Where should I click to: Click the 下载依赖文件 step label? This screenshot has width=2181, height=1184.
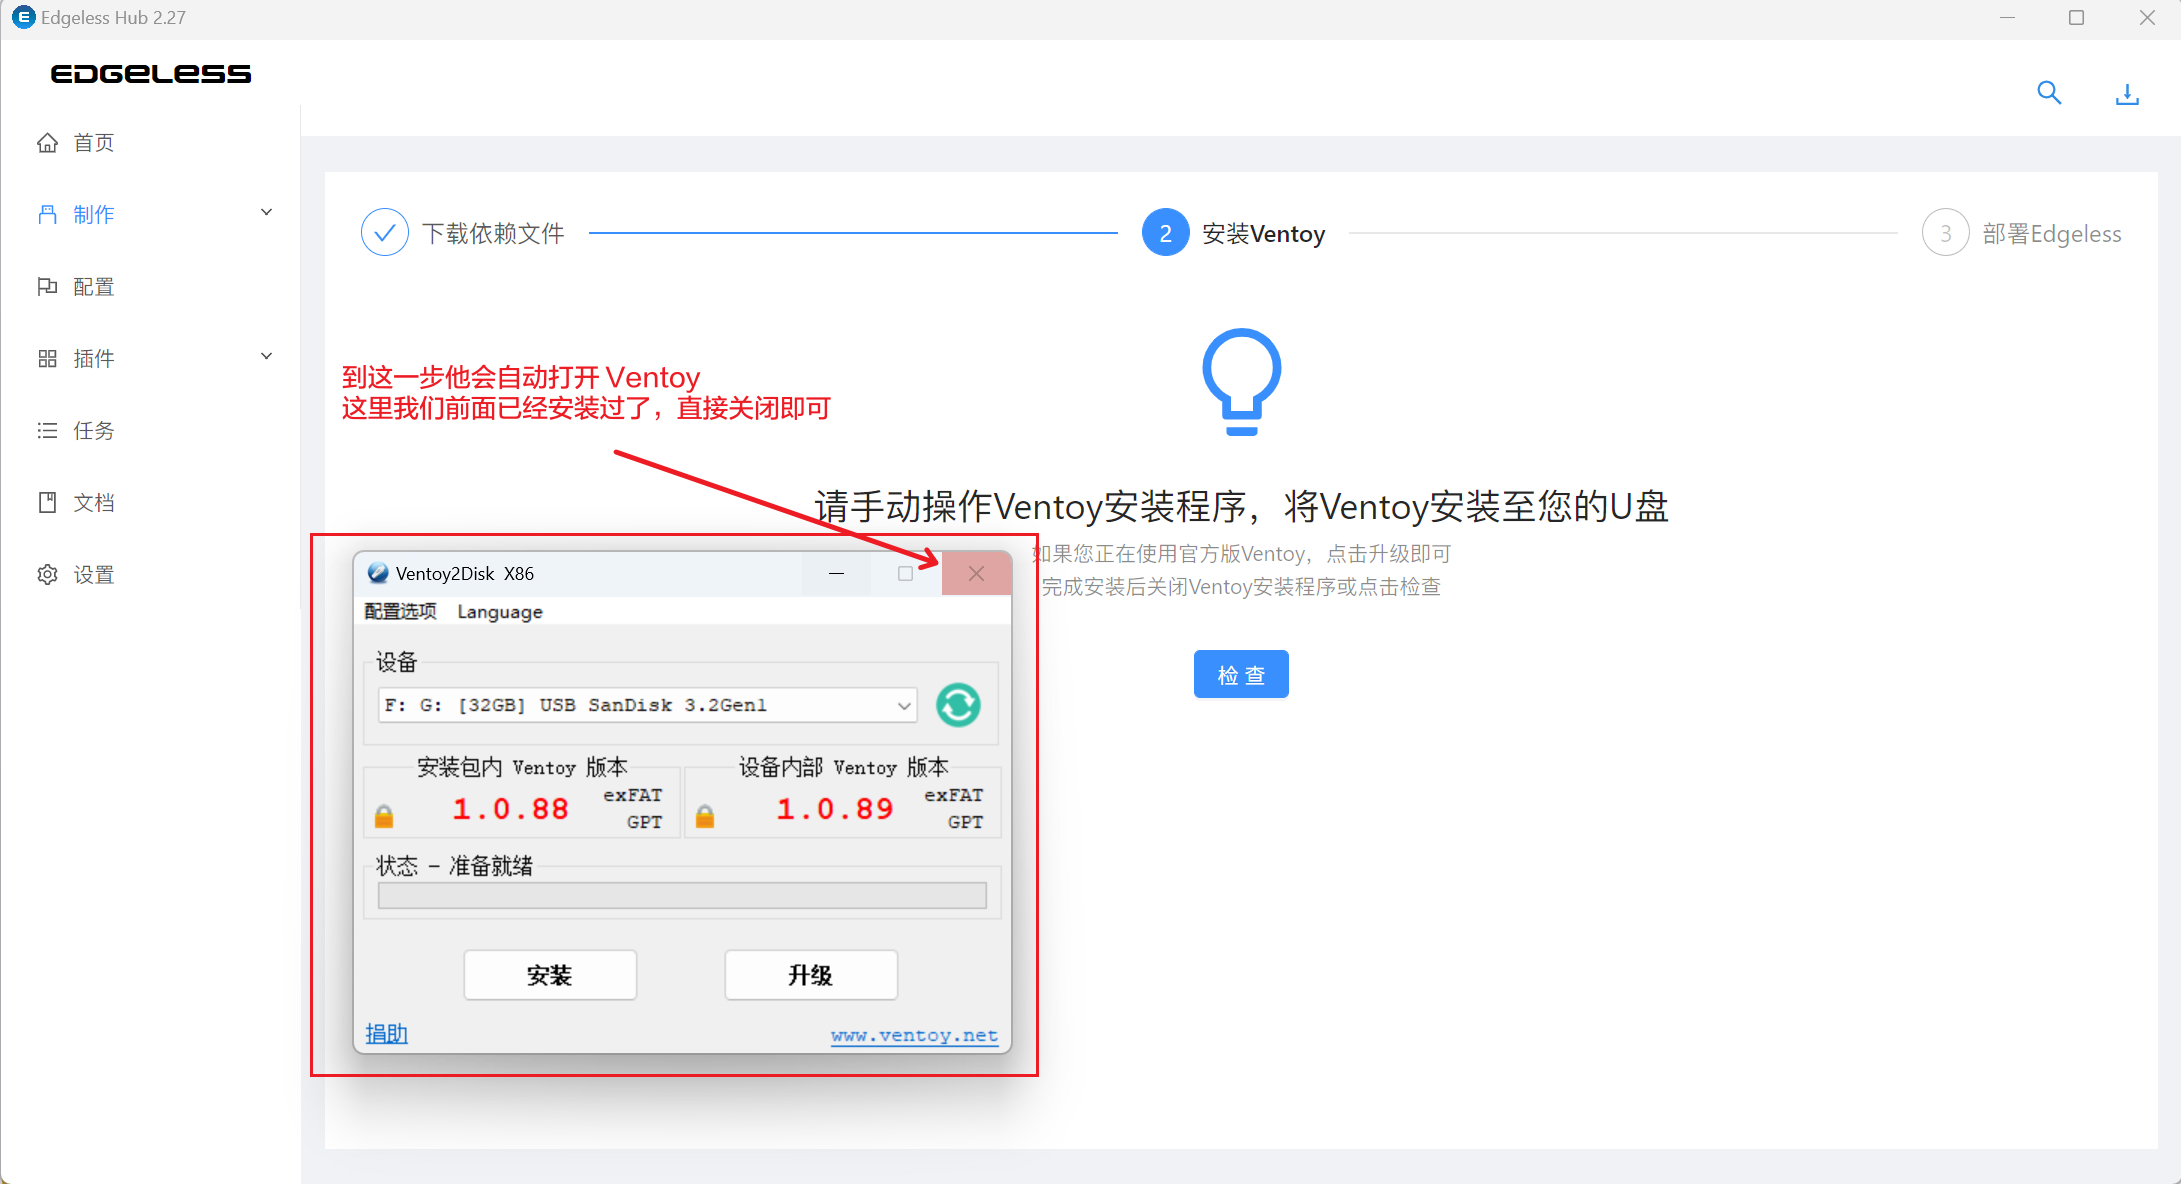(x=493, y=233)
